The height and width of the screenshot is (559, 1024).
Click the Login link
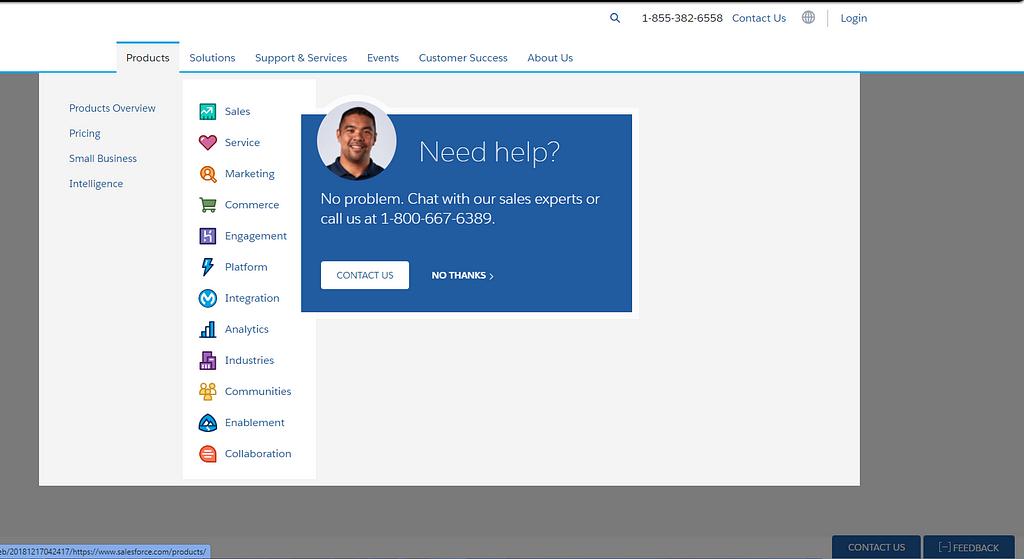[854, 18]
